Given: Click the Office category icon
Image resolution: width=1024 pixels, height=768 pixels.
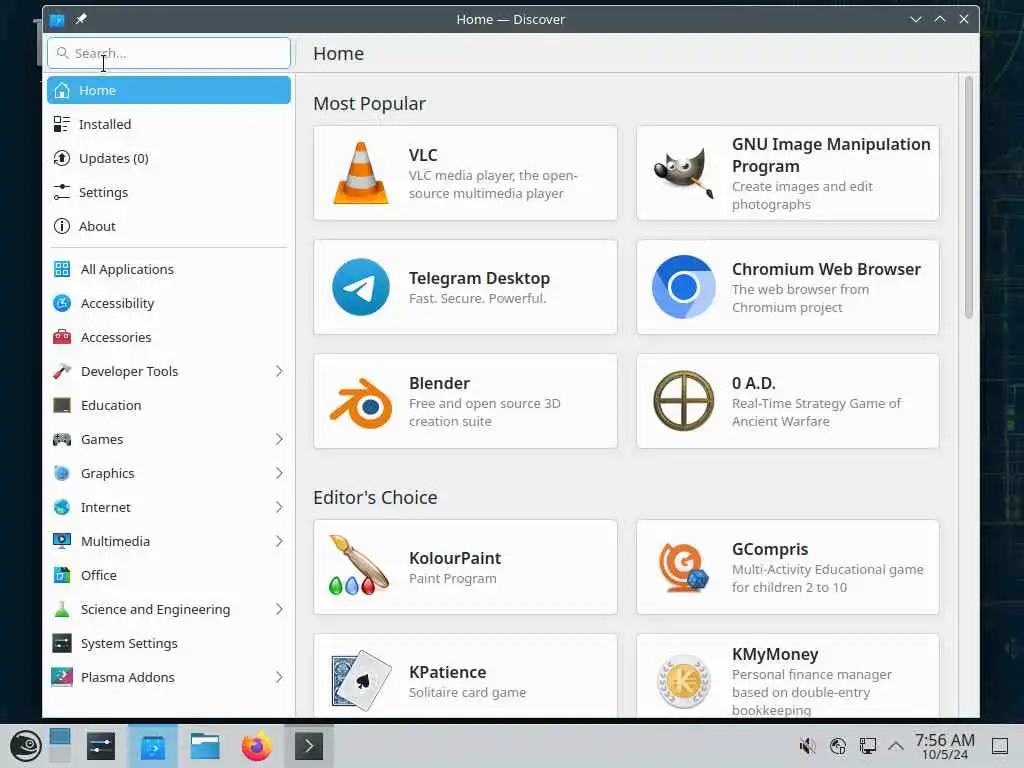Looking at the screenshot, I should 62,575.
